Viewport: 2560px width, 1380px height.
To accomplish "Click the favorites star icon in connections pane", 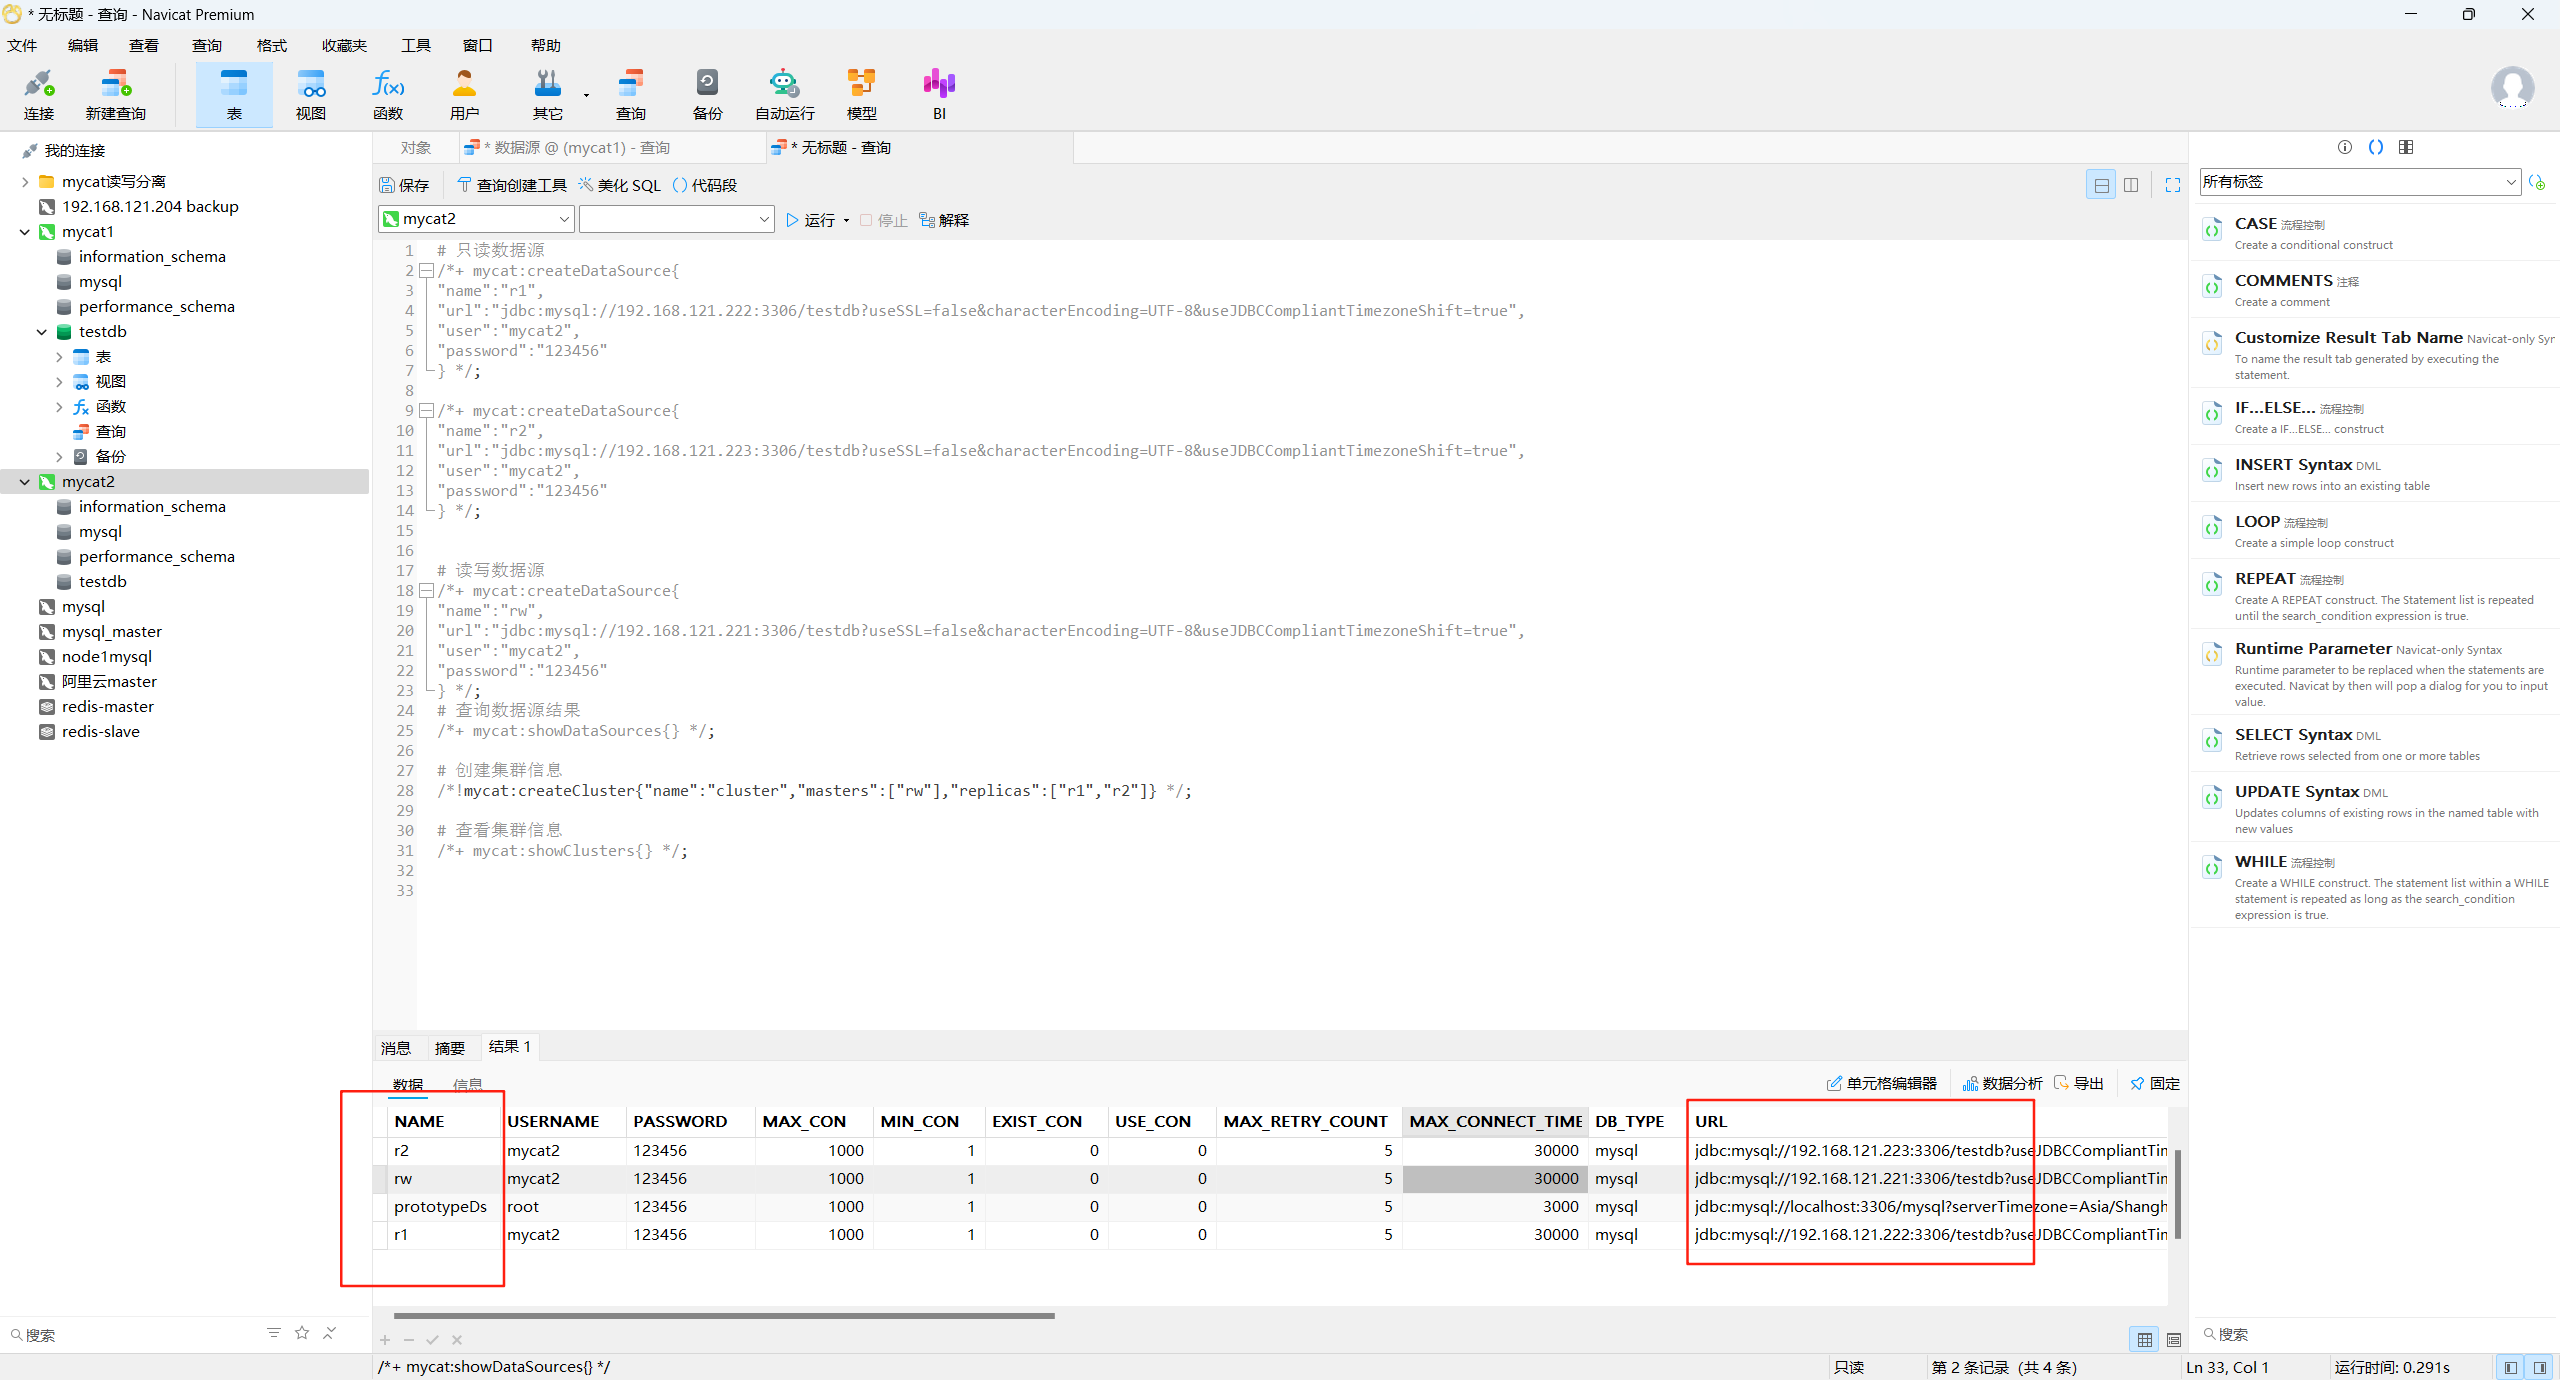I will (302, 1333).
